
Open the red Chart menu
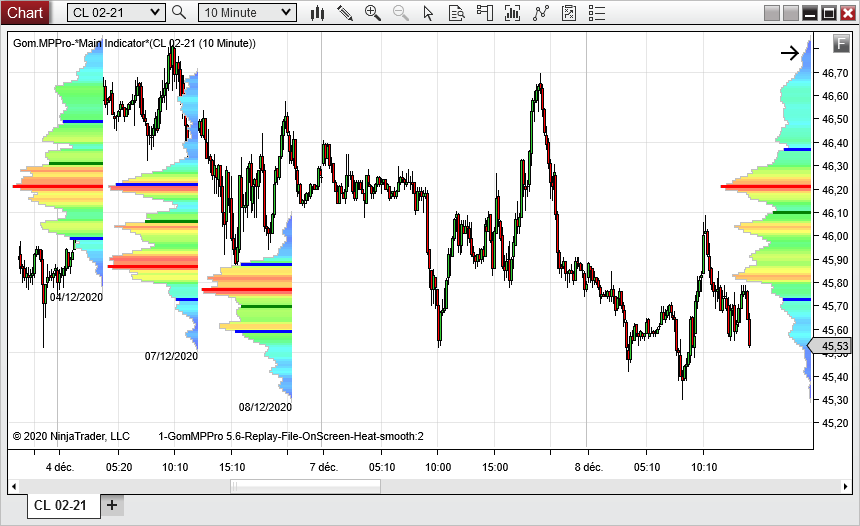(x=25, y=12)
